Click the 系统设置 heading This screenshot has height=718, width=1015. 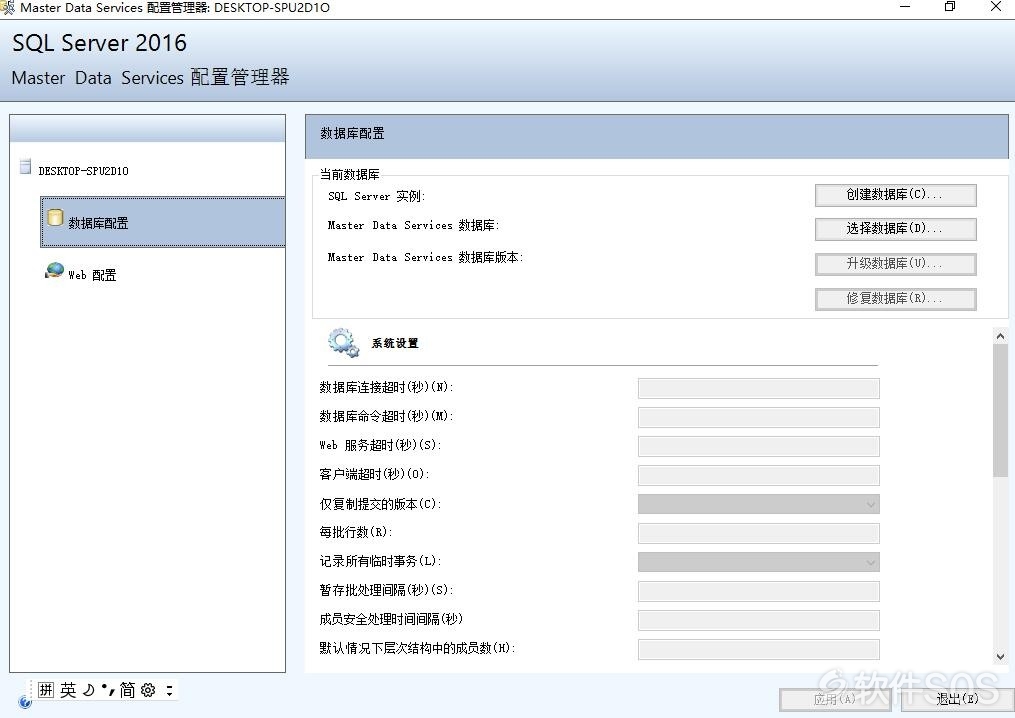point(395,343)
